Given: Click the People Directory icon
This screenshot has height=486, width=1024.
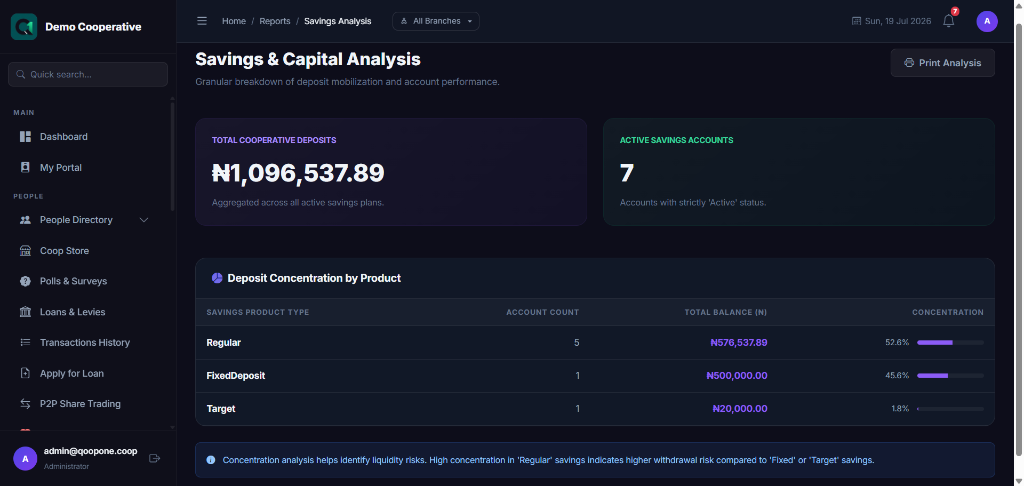Looking at the screenshot, I should (25, 220).
